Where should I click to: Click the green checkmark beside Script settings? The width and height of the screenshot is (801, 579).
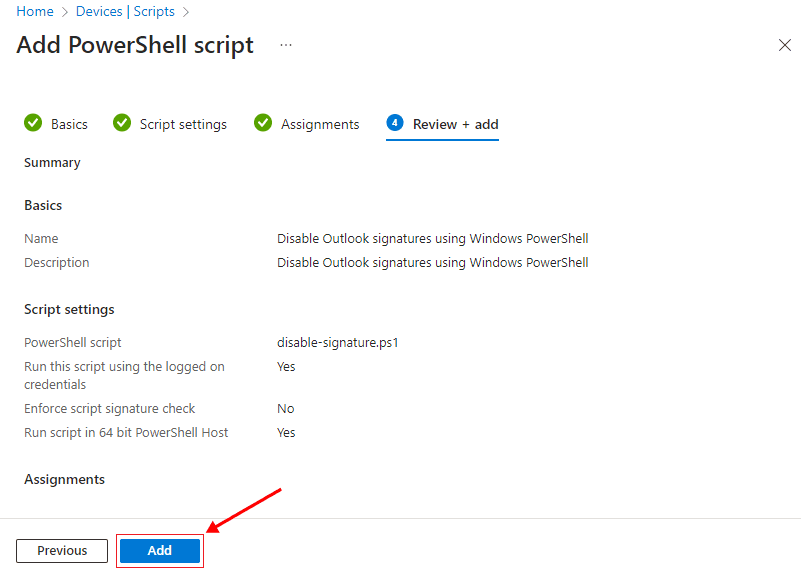coord(122,123)
